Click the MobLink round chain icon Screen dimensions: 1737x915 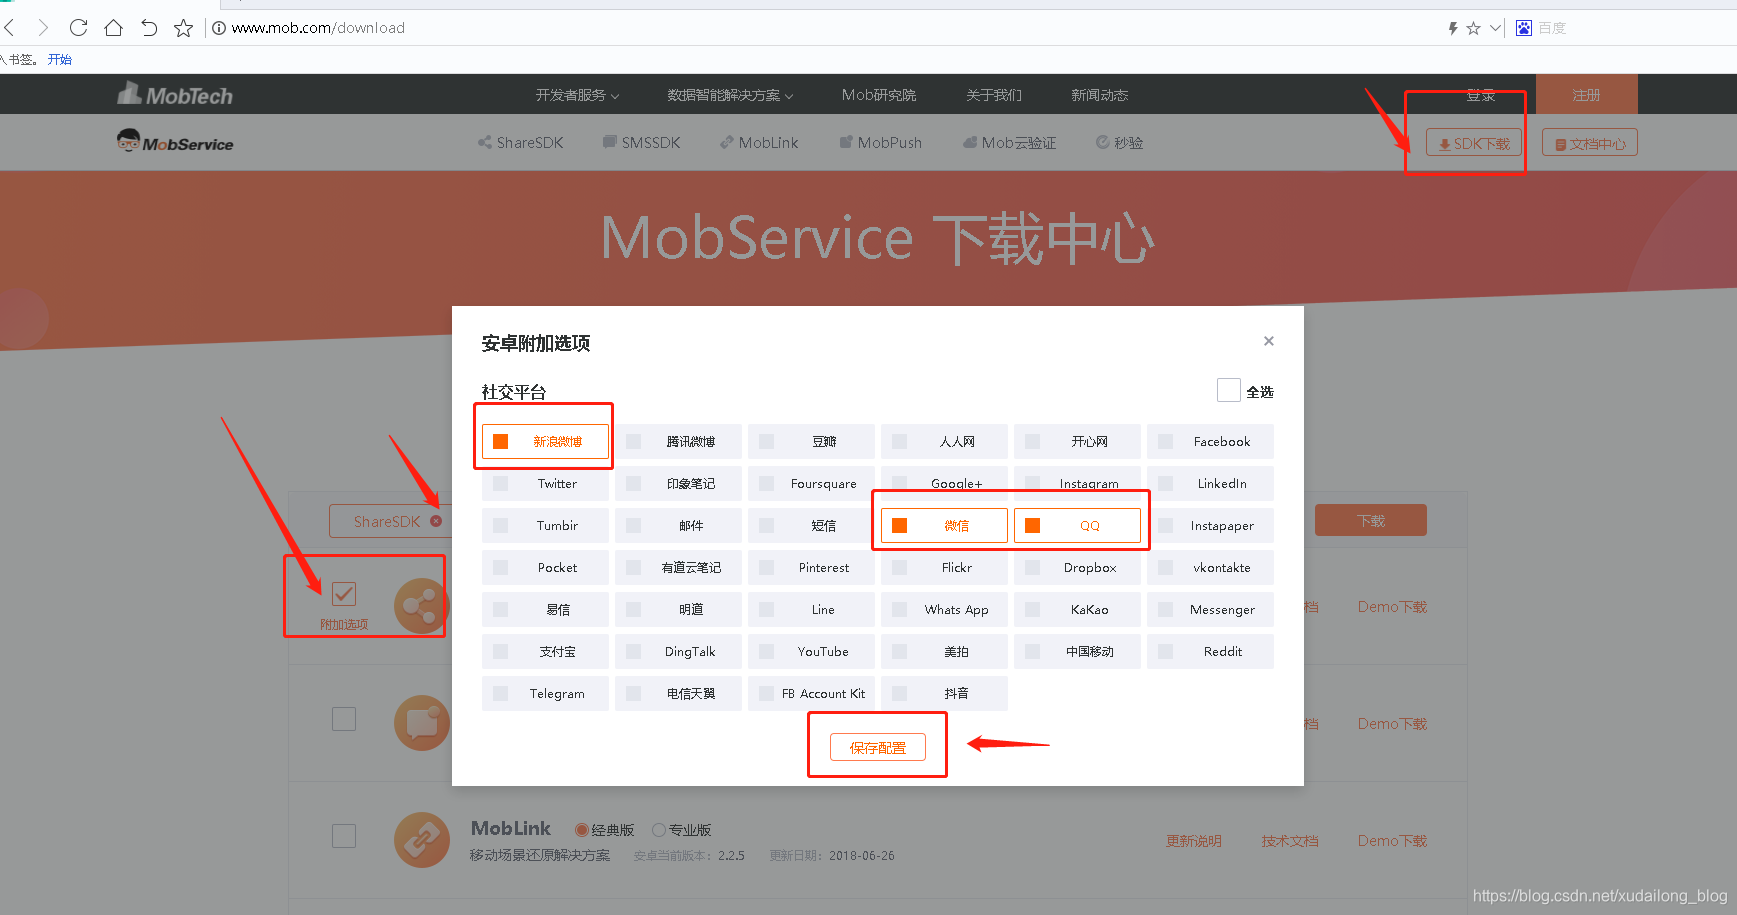point(421,840)
